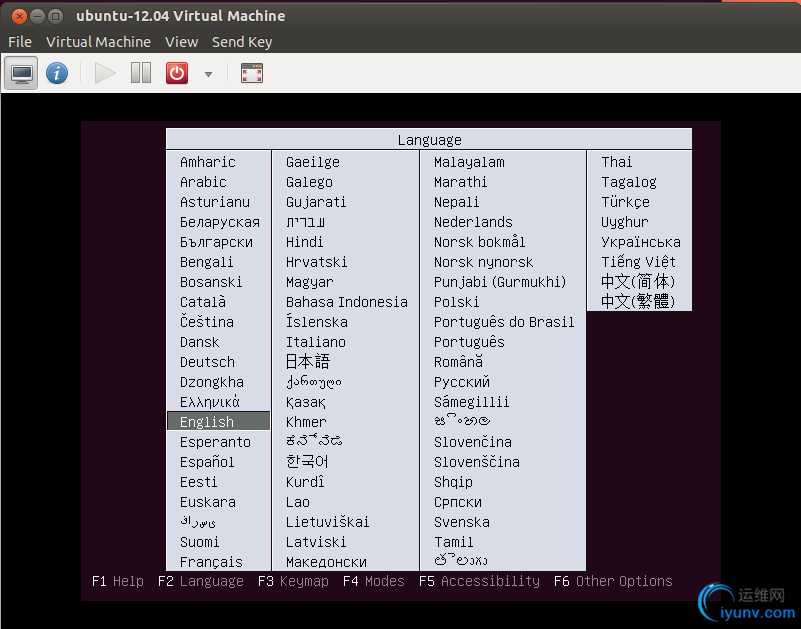Open the Send Key menu

[241, 42]
